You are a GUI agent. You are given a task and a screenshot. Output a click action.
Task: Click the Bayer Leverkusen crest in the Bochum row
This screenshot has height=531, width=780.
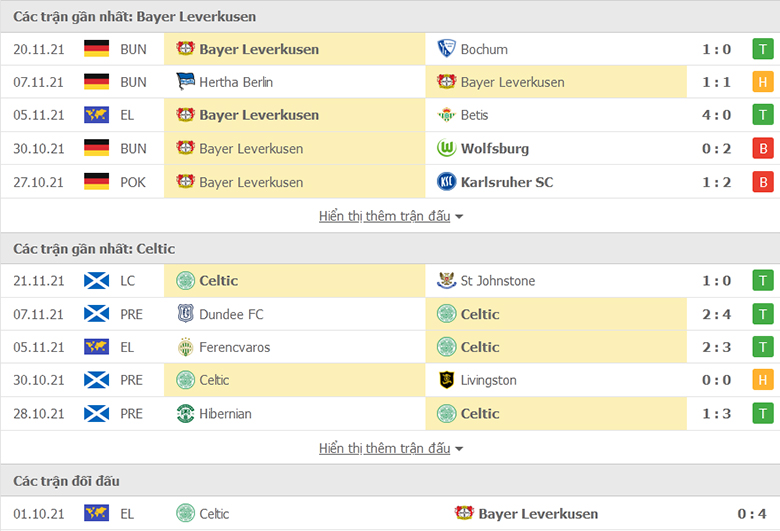(185, 48)
